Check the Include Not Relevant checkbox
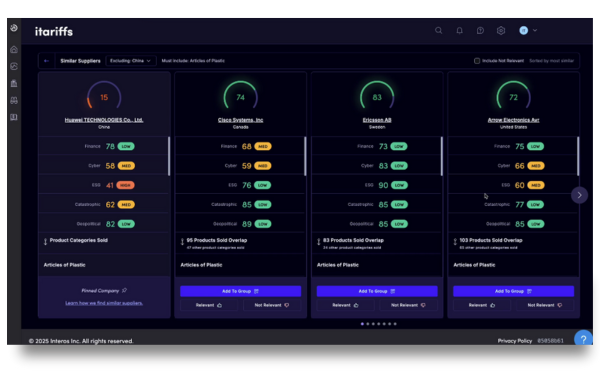The image size is (600, 375). (x=477, y=61)
